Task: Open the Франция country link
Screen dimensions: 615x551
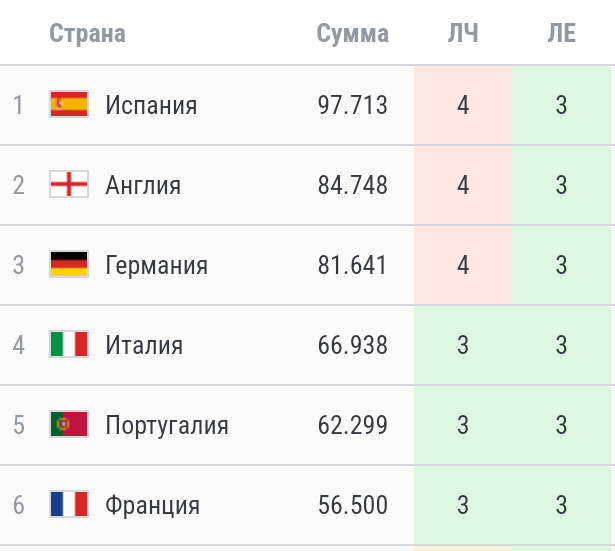Action: click(153, 505)
